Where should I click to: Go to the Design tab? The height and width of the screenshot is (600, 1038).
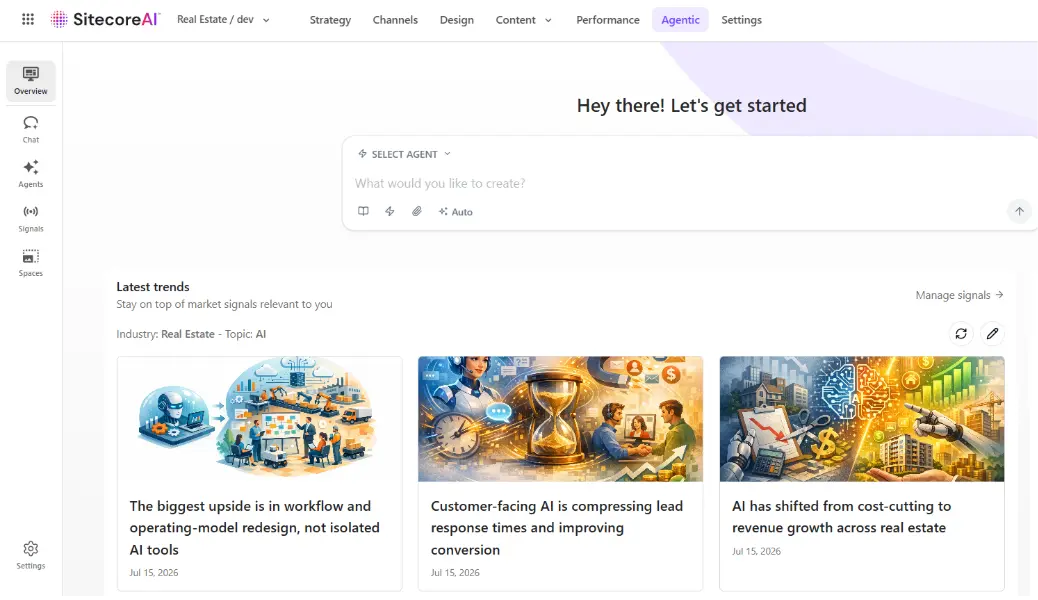tap(457, 20)
